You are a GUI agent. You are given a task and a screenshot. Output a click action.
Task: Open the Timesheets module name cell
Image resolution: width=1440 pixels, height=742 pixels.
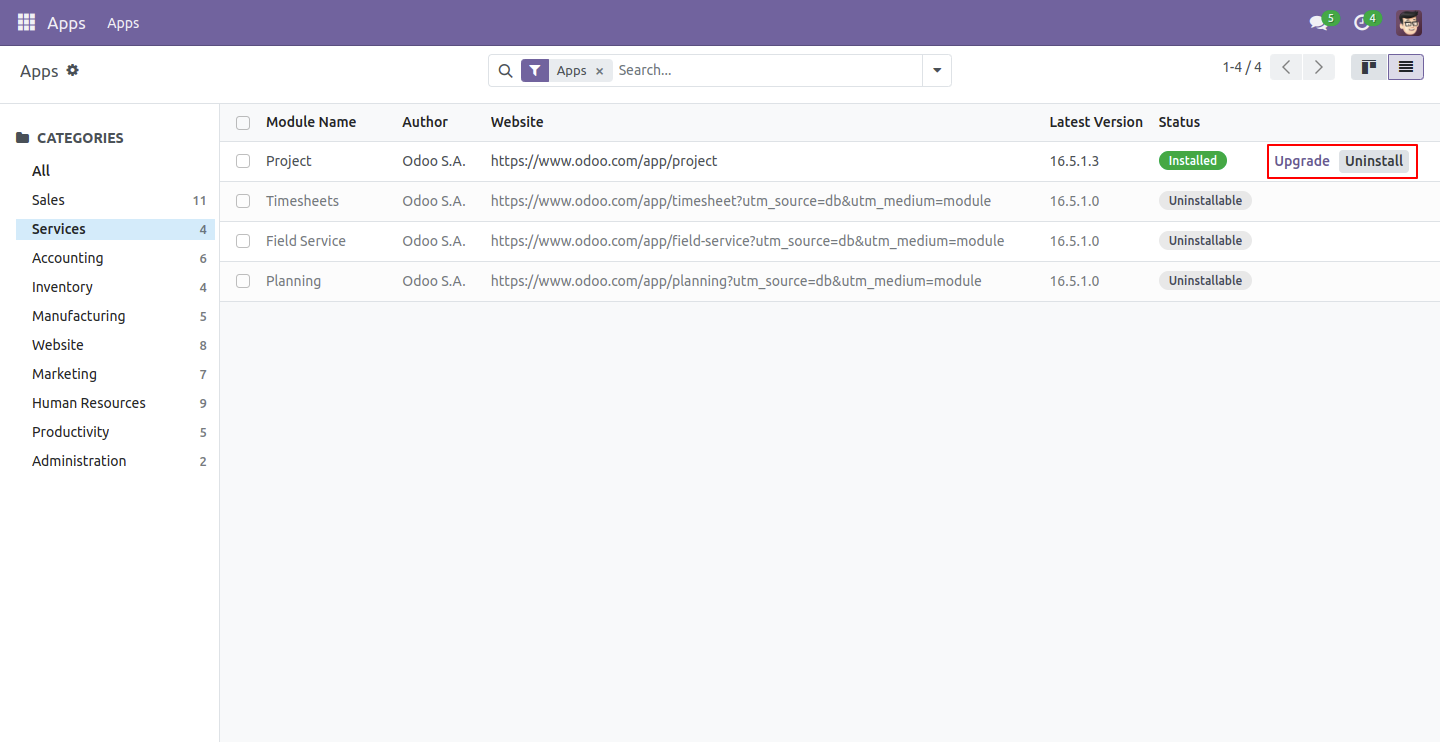[x=302, y=201]
